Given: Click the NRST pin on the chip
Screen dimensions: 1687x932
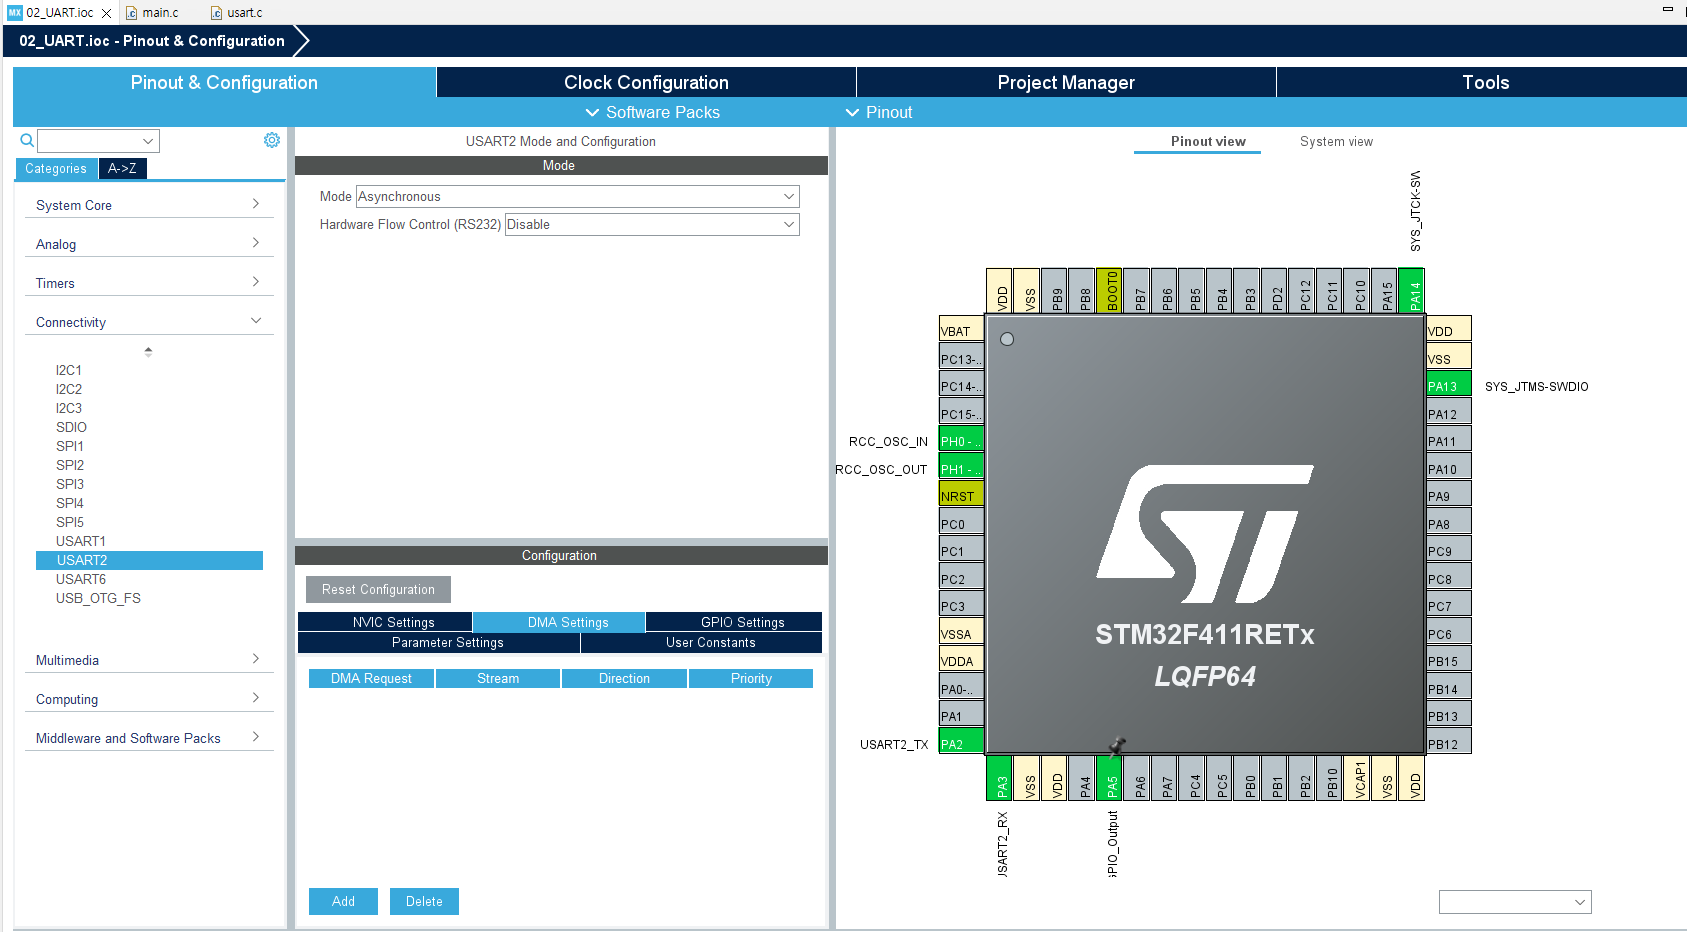Looking at the screenshot, I should [959, 494].
